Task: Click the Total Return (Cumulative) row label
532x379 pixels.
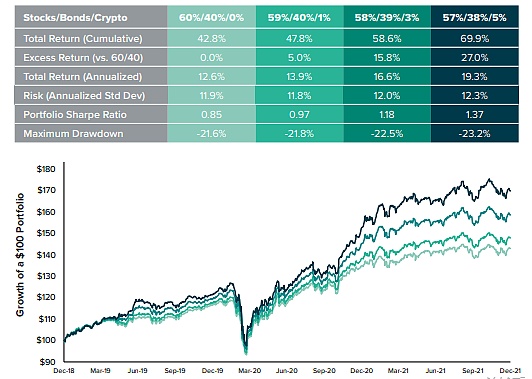Action: pyautogui.click(x=83, y=38)
